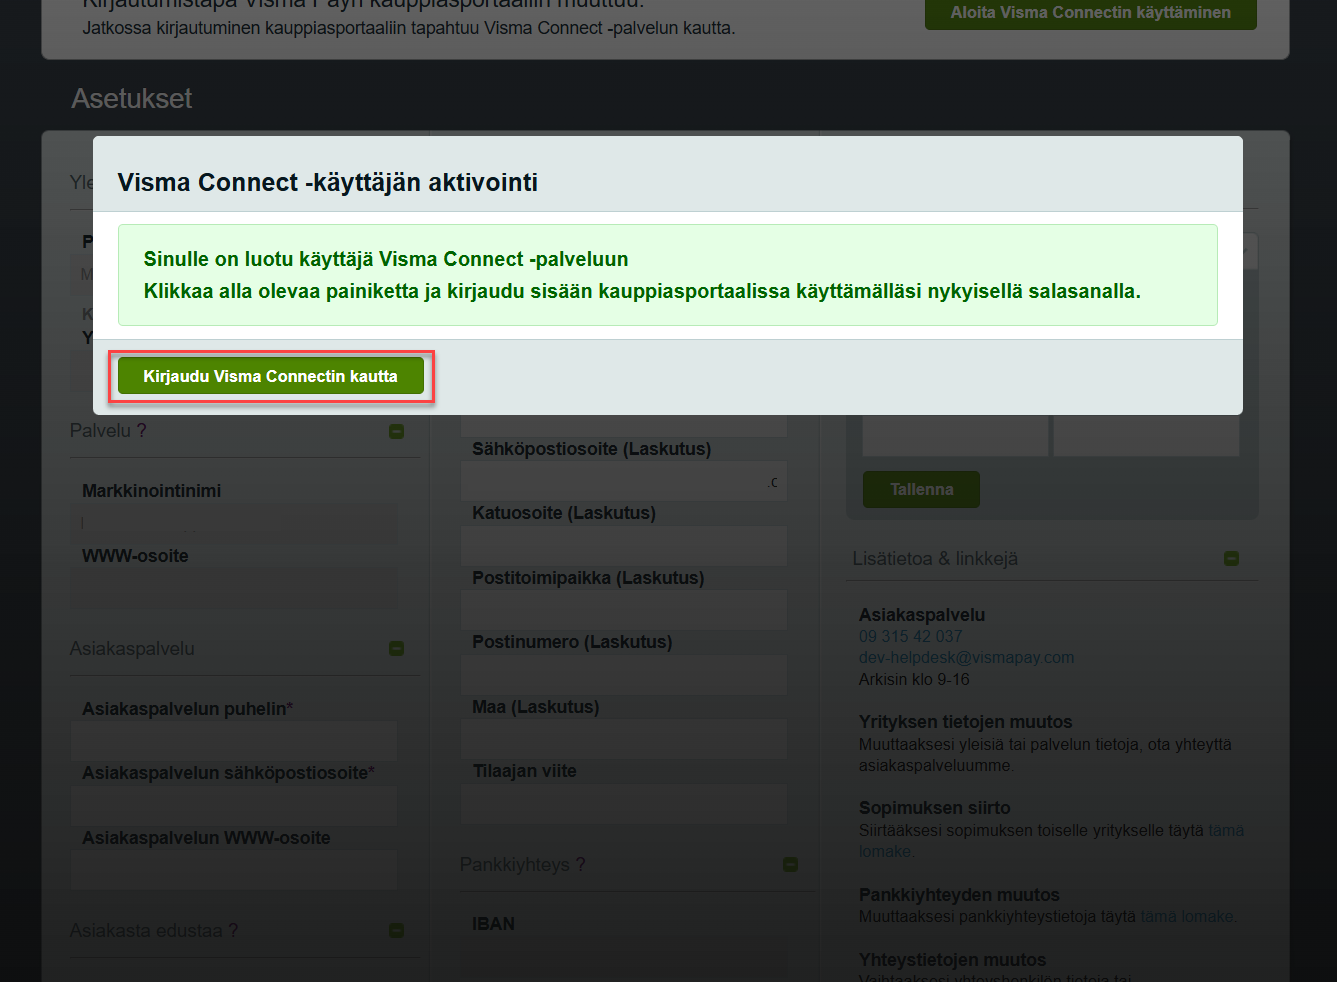1337x982 pixels.
Task: Focus the Postitoimipaikka (Laskutus) field
Action: (x=624, y=610)
